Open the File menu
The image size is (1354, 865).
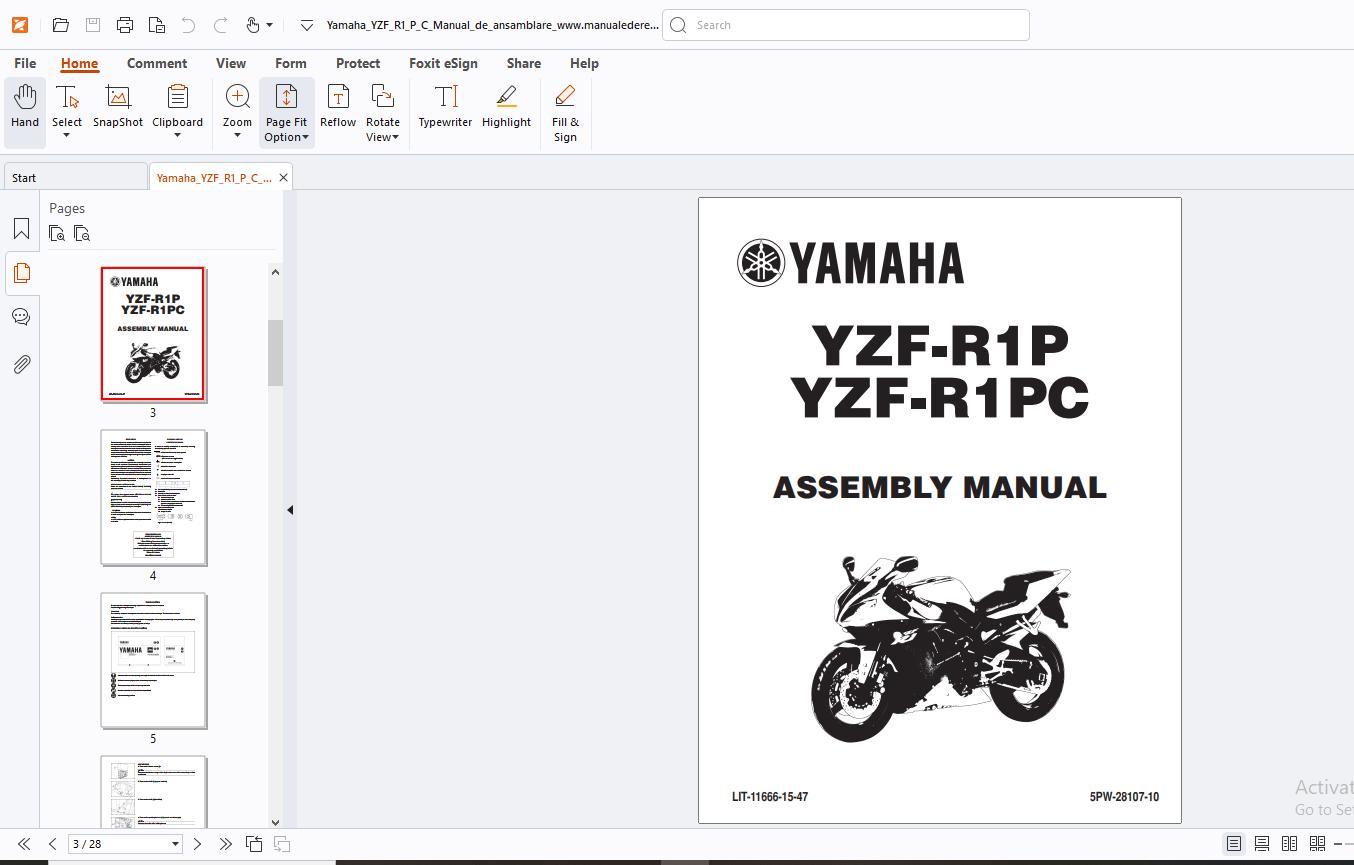[25, 63]
